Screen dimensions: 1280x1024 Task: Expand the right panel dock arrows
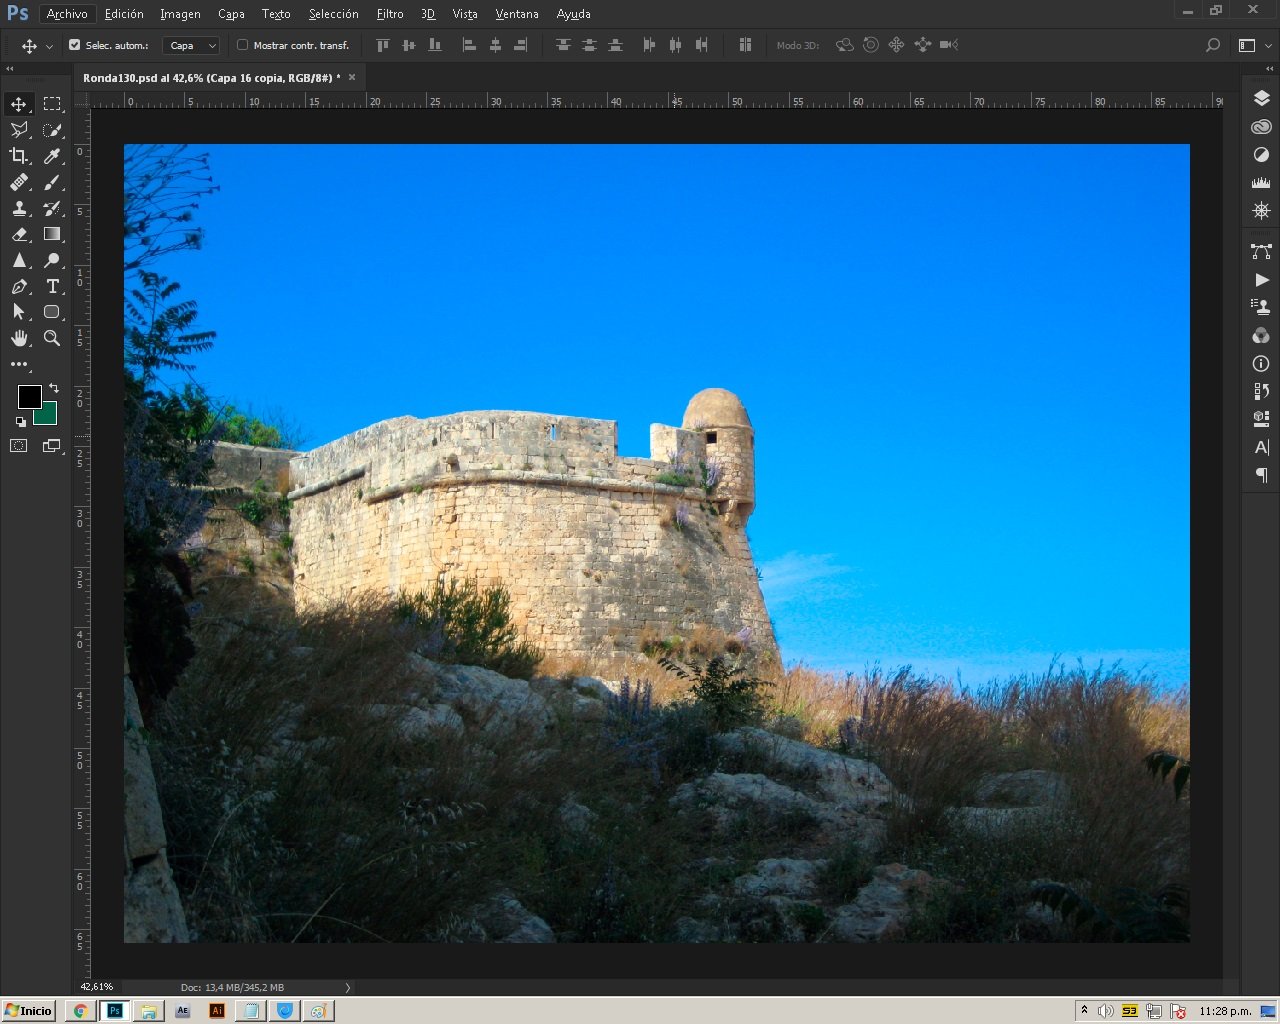(x=1269, y=69)
